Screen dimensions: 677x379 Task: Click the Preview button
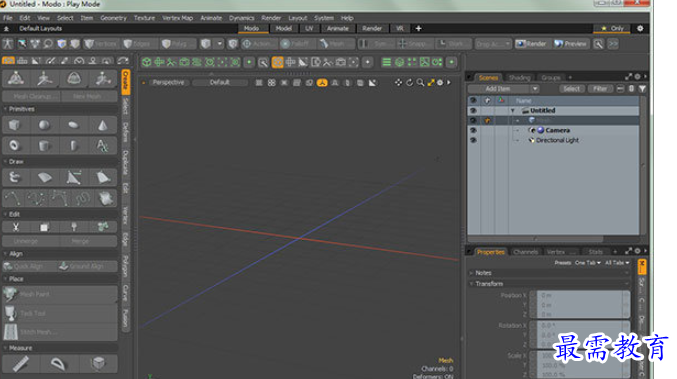coord(570,44)
